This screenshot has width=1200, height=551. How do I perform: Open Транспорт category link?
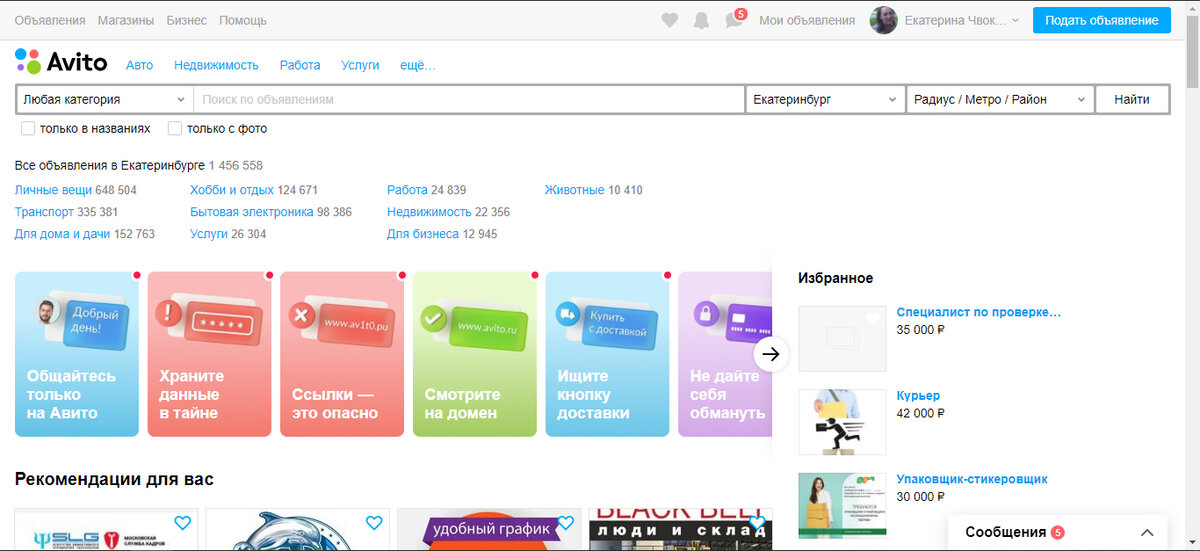(44, 212)
